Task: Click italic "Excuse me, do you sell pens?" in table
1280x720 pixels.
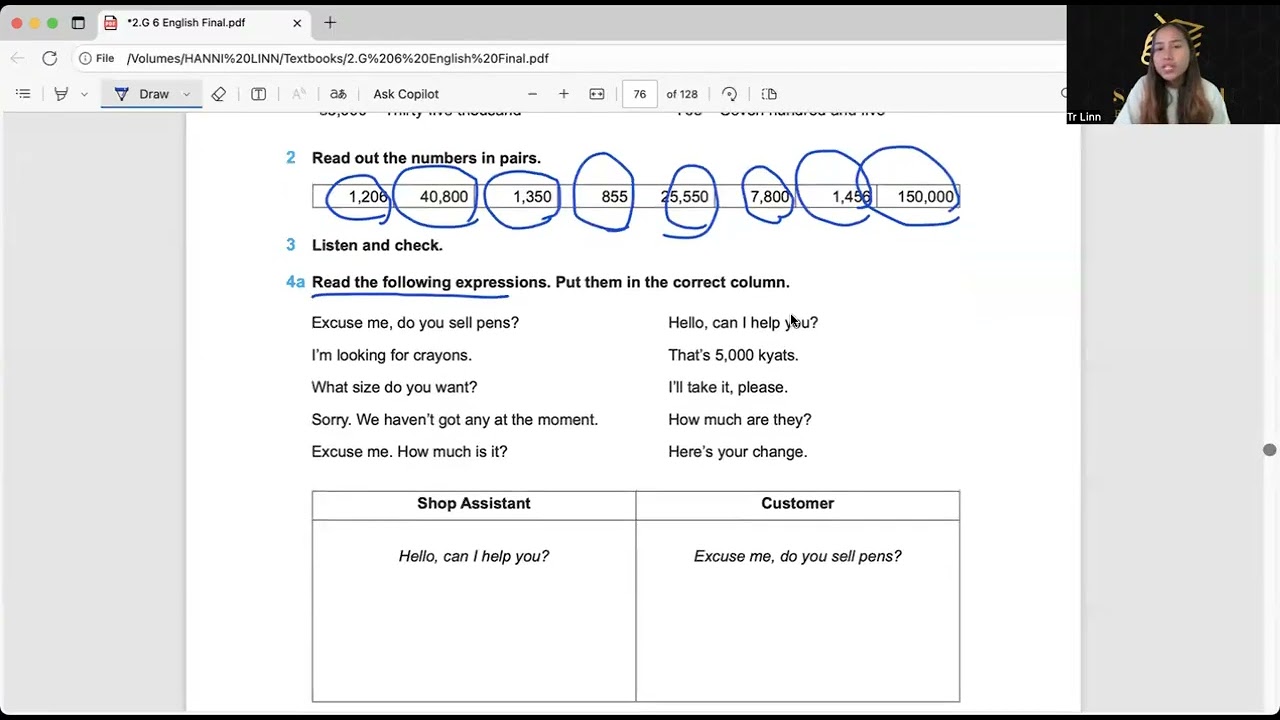Action: point(798,556)
